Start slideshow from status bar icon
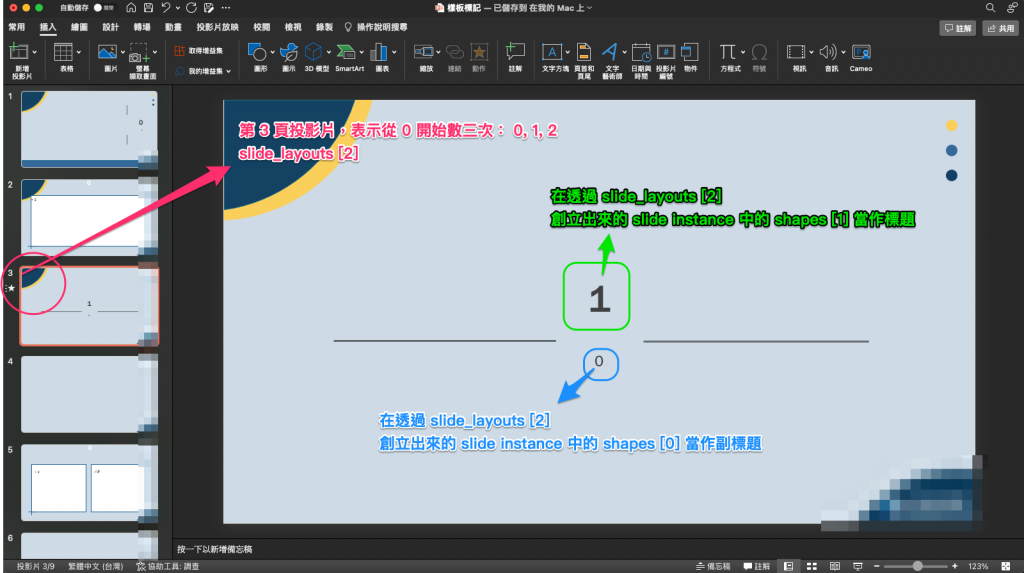This screenshot has width=1024, height=573. click(x=857, y=566)
